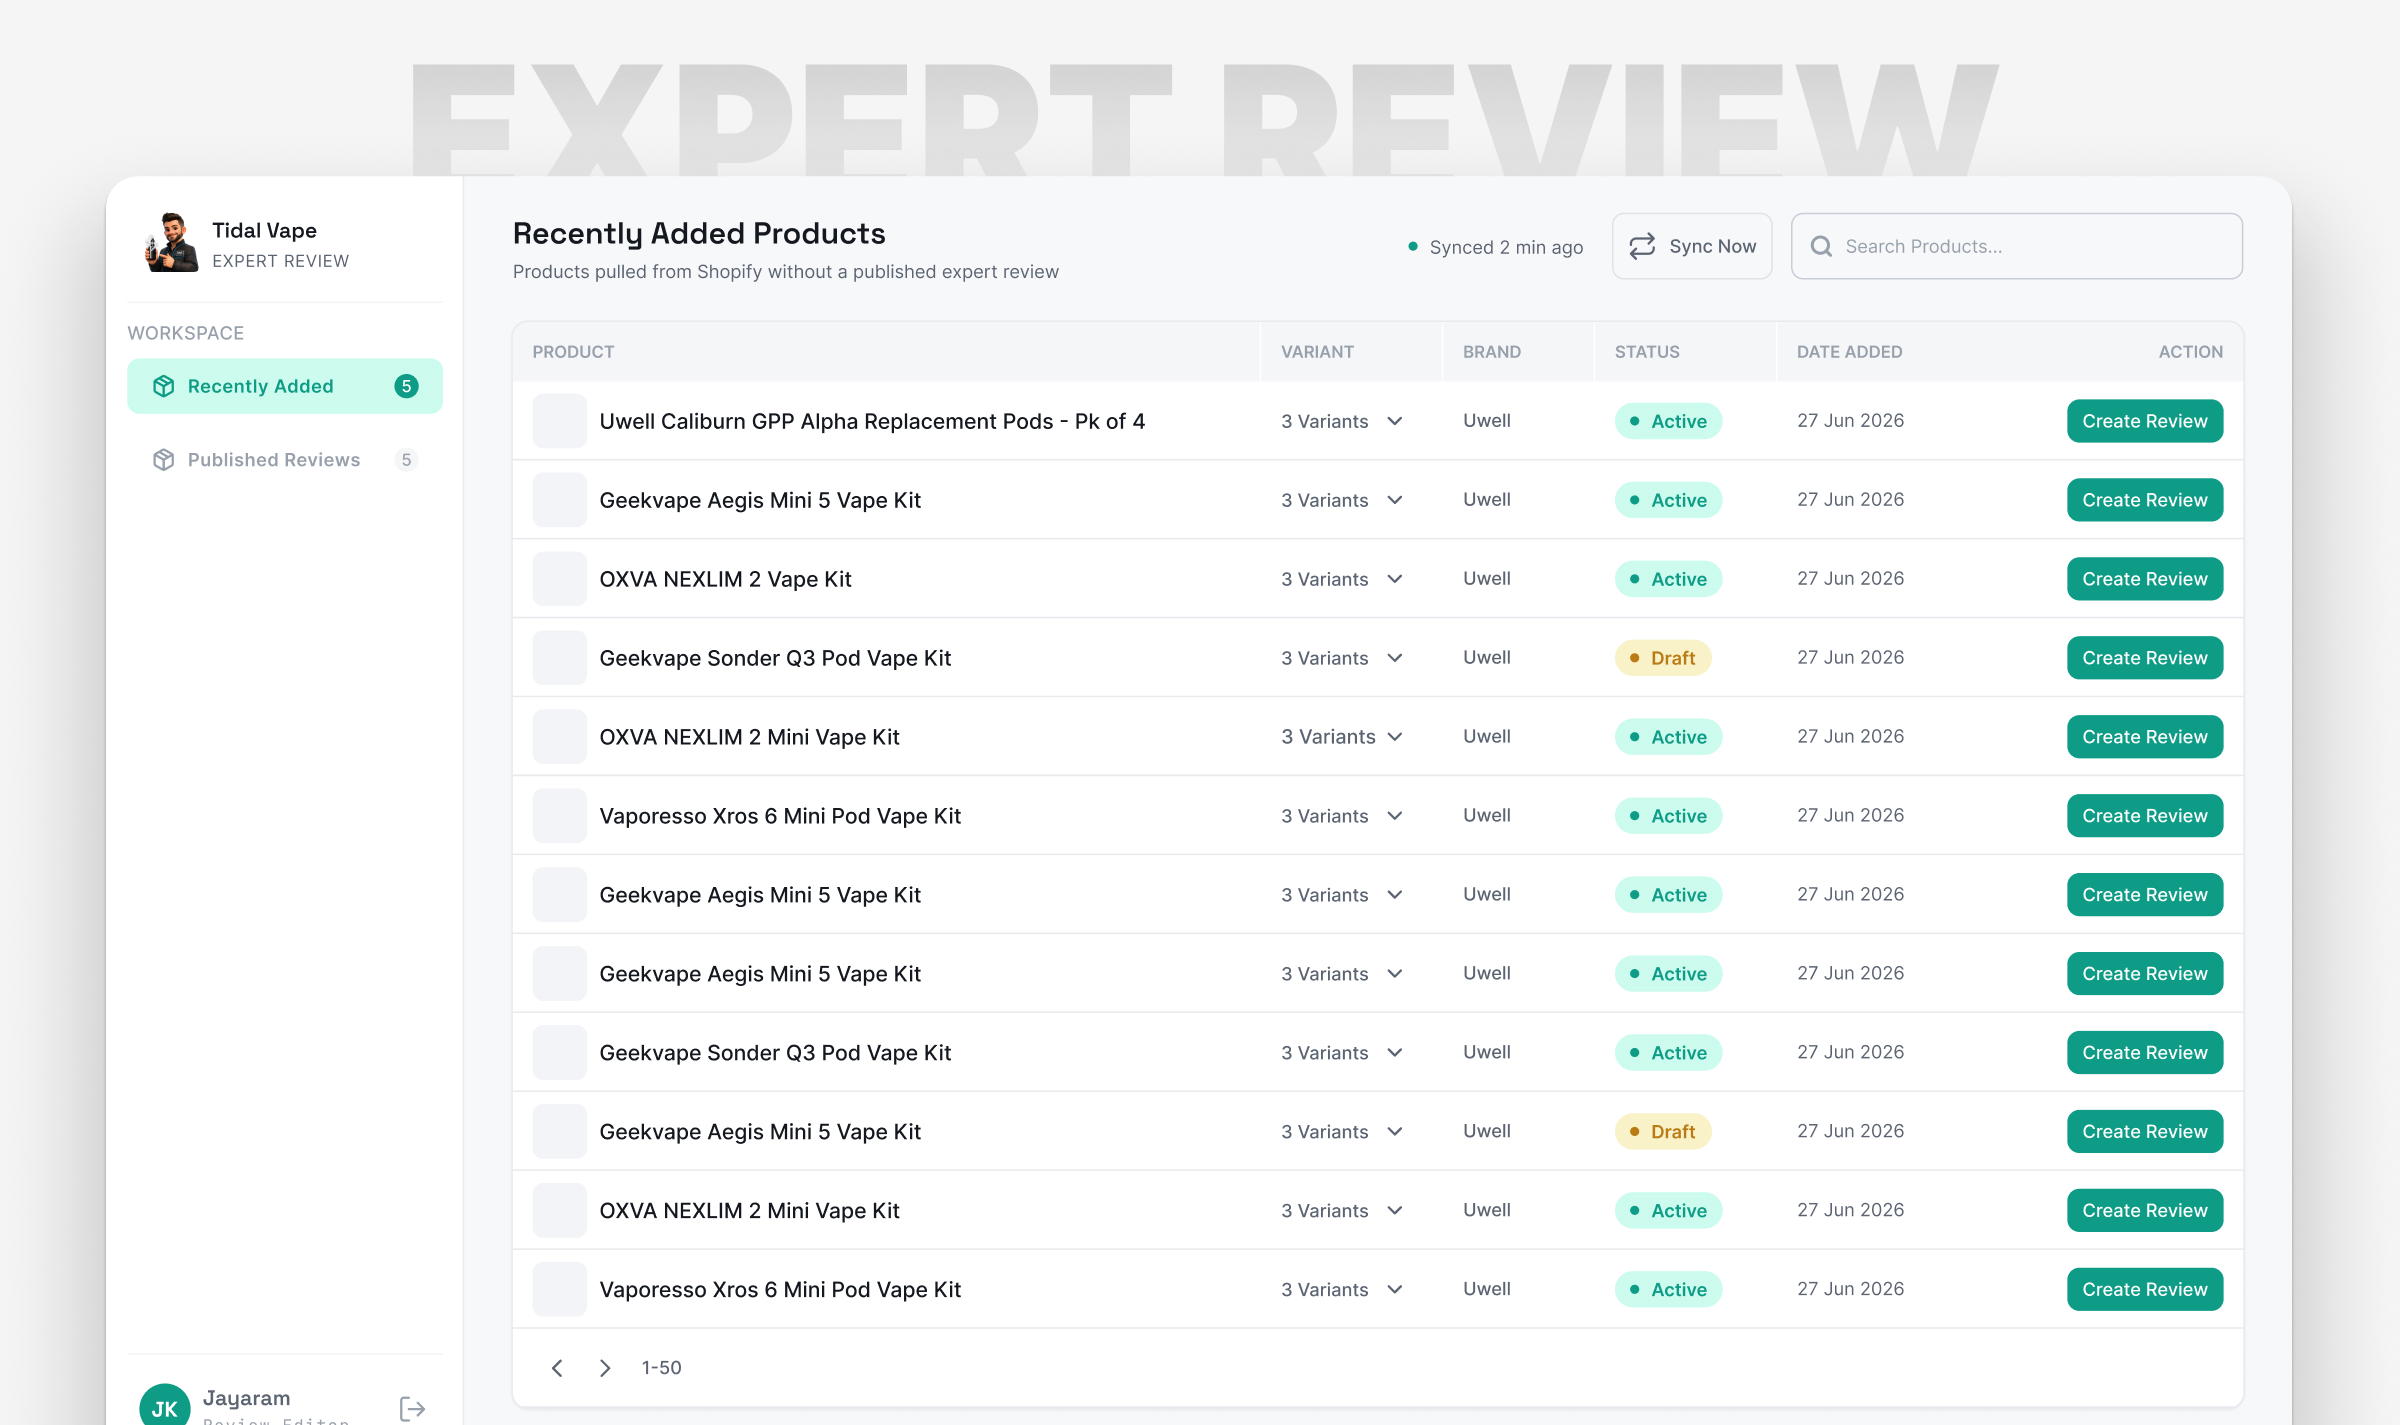Click the VARIANT column header
2400x1425 pixels.
point(1317,352)
